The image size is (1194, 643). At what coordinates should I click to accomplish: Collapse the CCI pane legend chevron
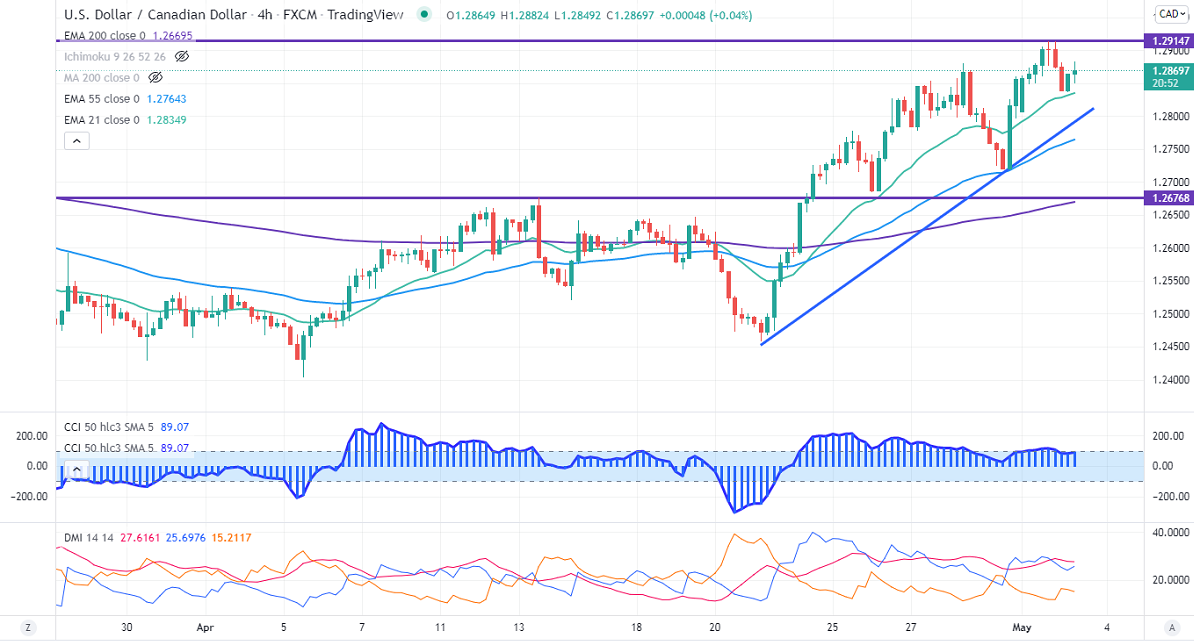(77, 470)
